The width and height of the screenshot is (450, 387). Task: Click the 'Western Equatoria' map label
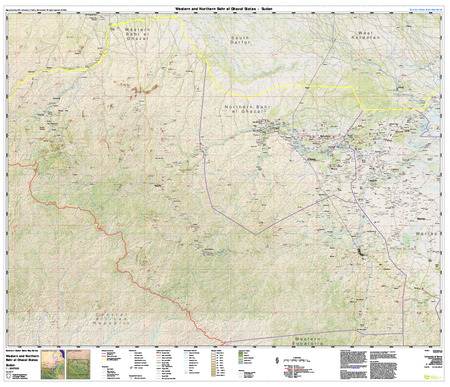(x=307, y=341)
